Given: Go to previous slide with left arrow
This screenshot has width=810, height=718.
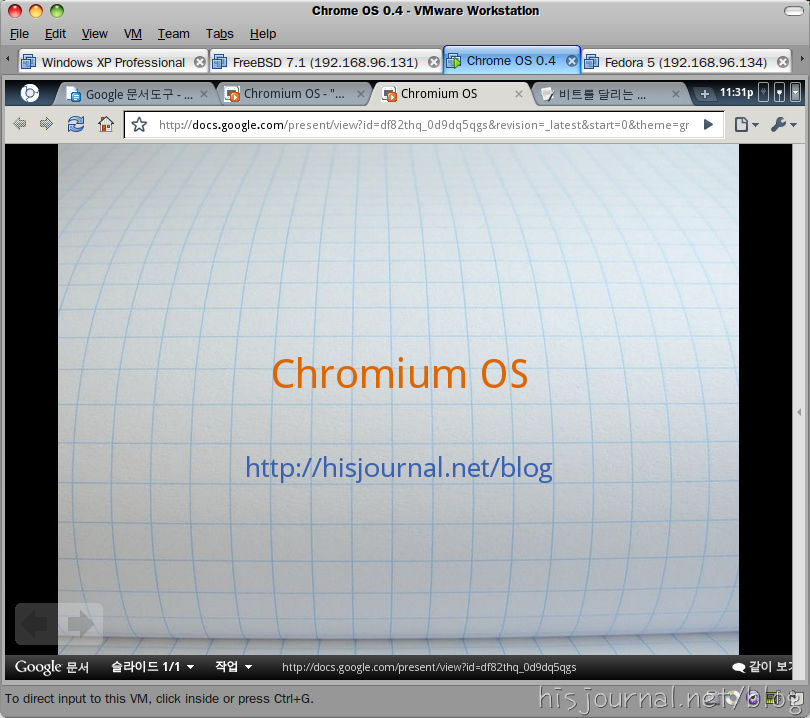Looking at the screenshot, I should point(36,623).
